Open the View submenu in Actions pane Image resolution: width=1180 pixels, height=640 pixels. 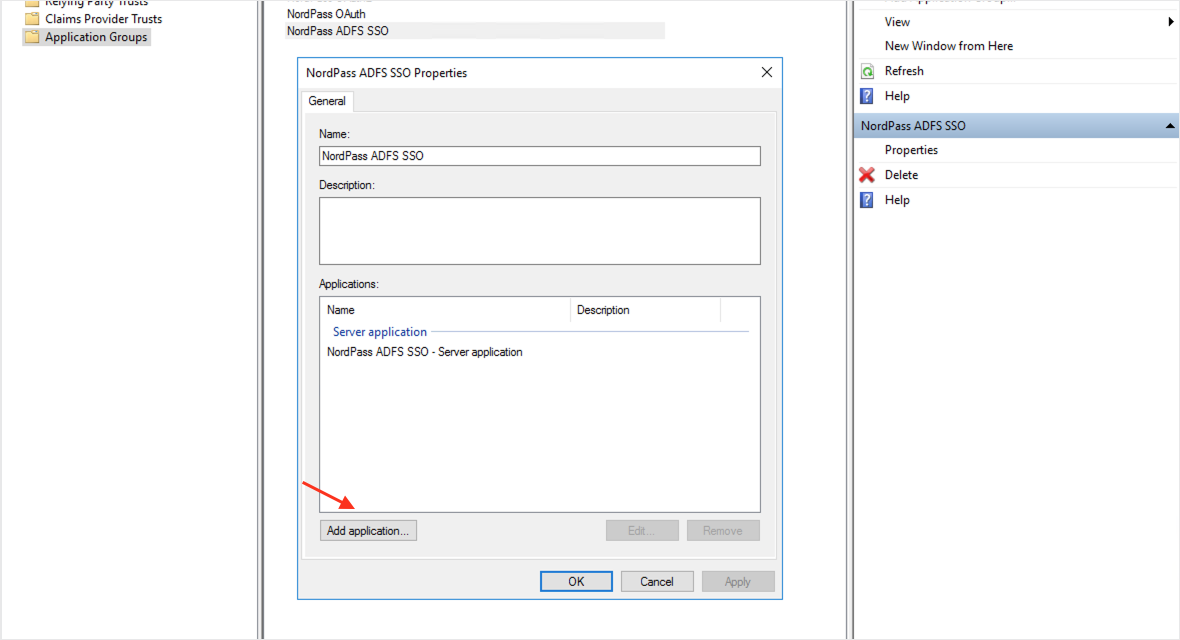point(897,22)
